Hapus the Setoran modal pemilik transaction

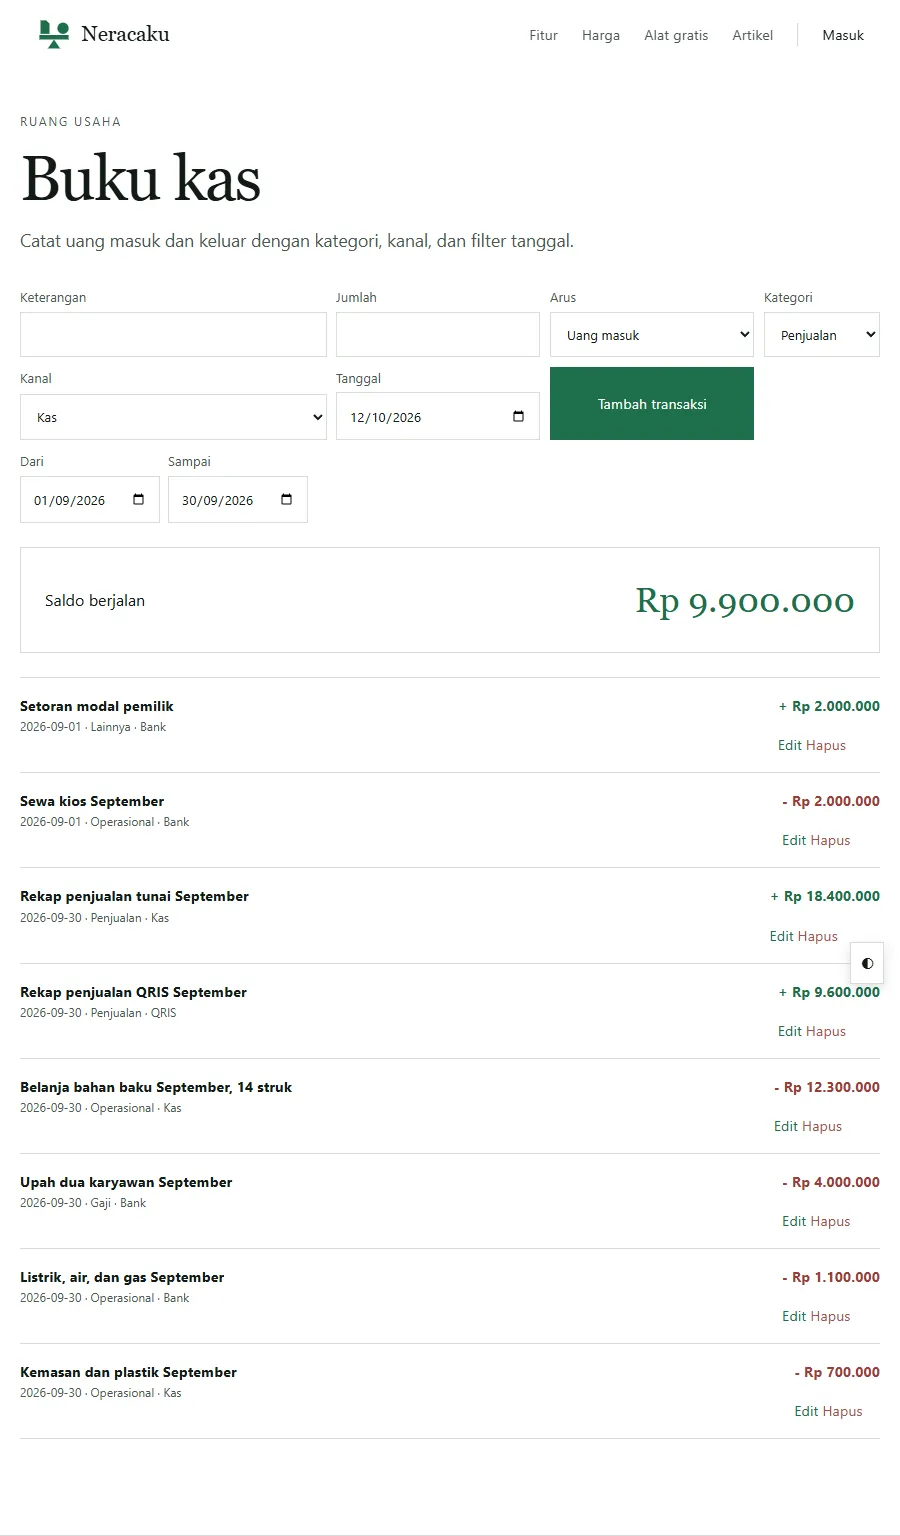(826, 745)
